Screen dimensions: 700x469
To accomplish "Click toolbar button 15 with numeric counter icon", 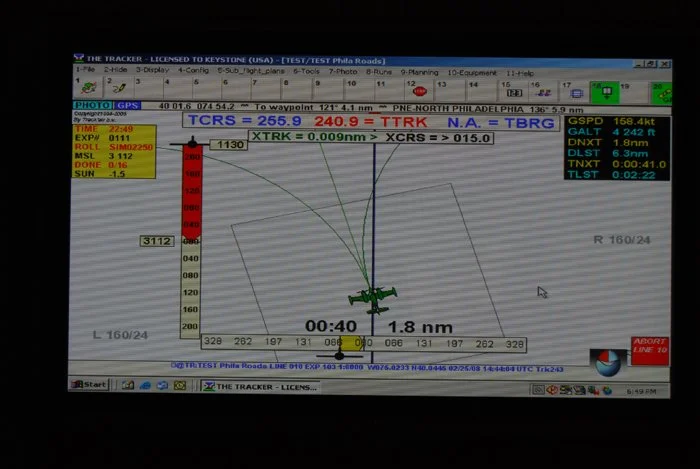I will pos(514,91).
